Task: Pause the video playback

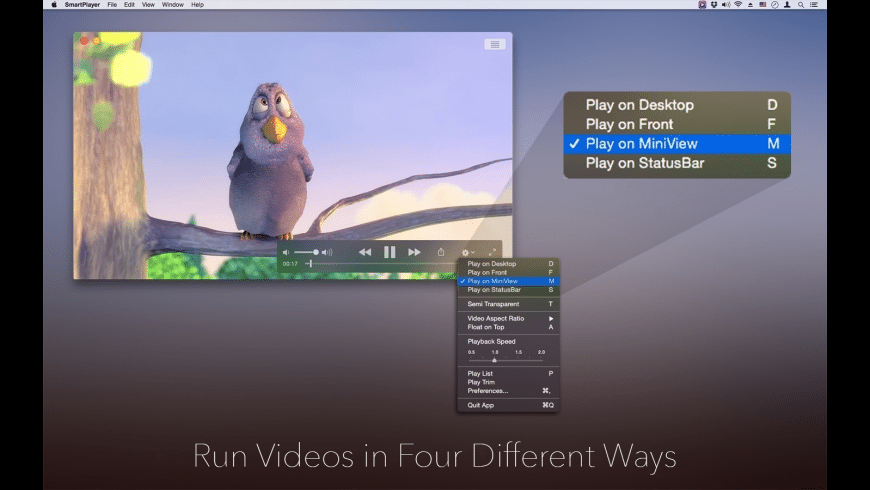Action: (x=390, y=252)
